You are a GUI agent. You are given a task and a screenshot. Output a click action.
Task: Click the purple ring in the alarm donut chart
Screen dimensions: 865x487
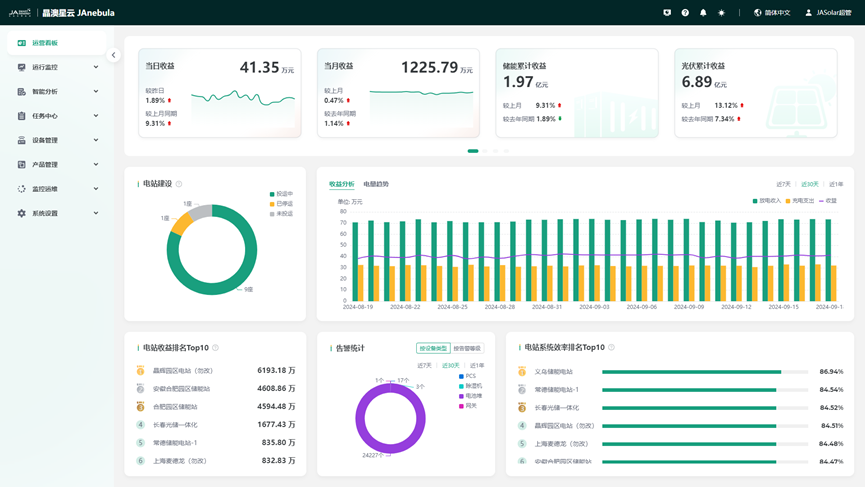click(362, 418)
